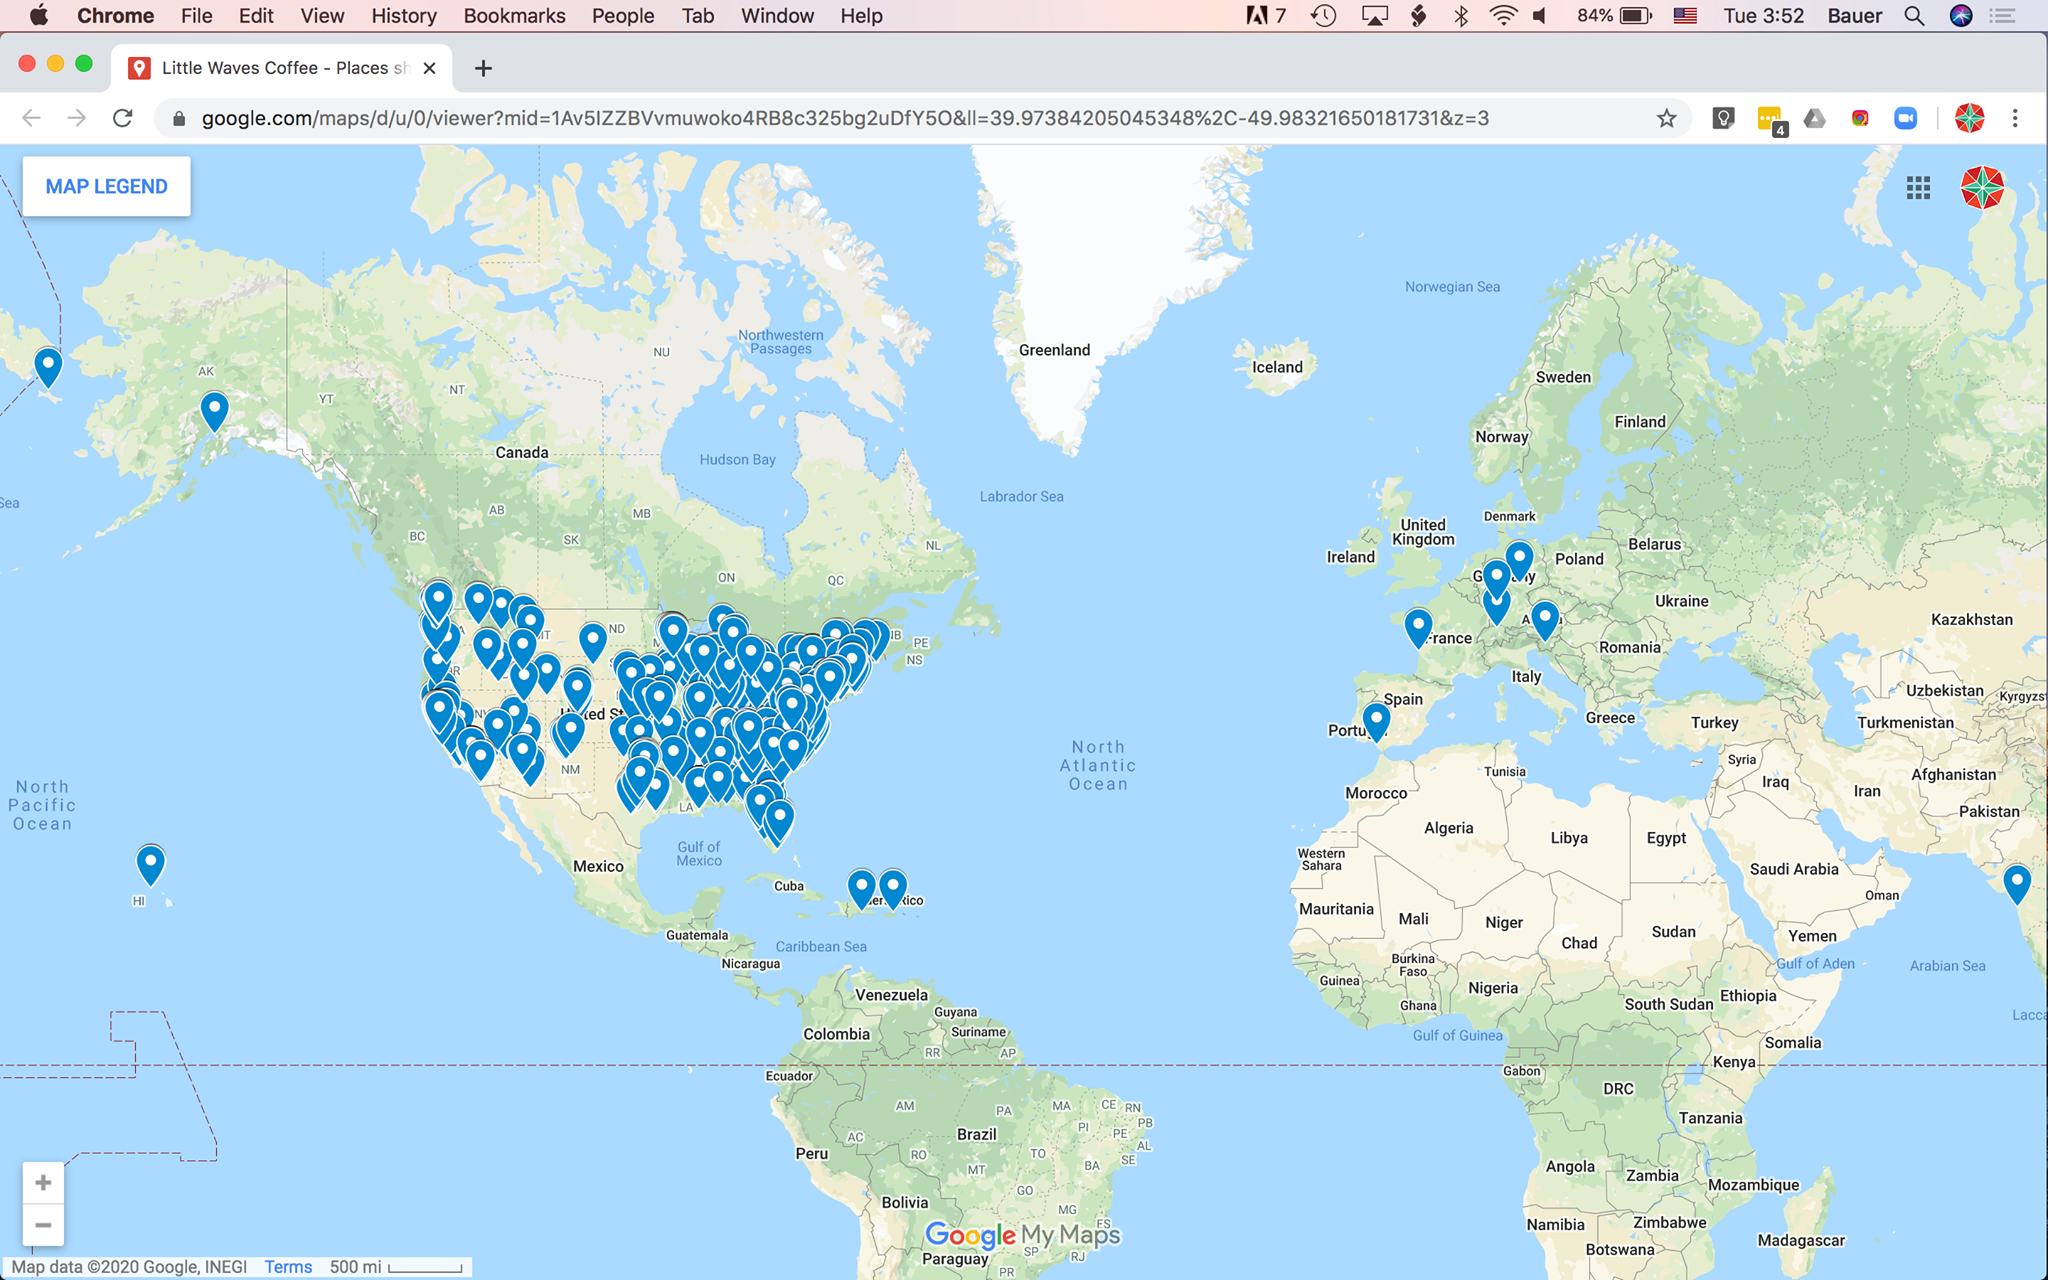Viewport: 2048px width, 1280px height.
Task: Open the Edit menu
Action: click(256, 16)
